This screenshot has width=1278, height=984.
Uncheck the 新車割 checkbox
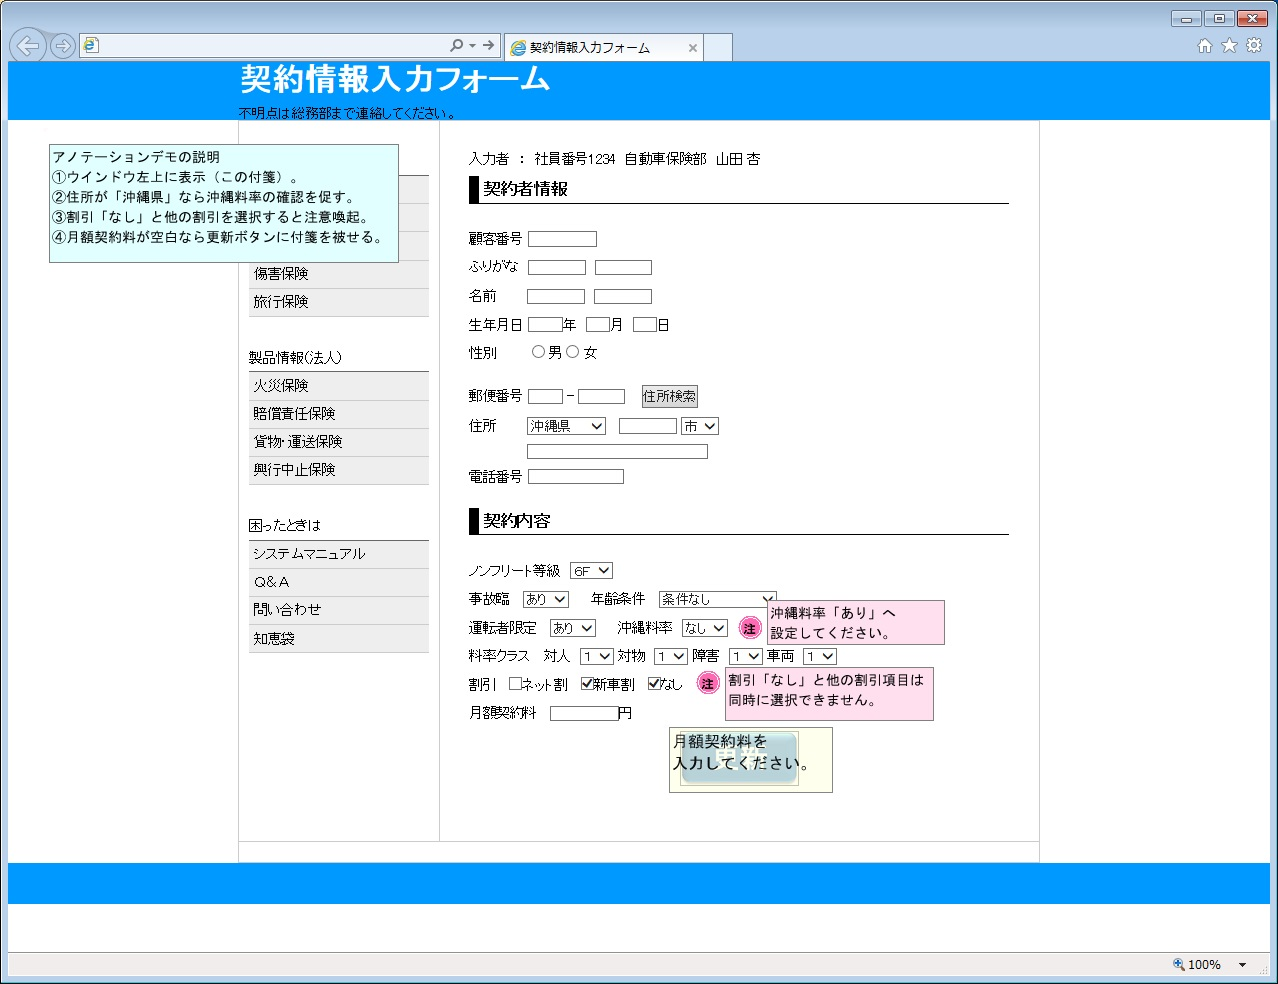click(587, 684)
